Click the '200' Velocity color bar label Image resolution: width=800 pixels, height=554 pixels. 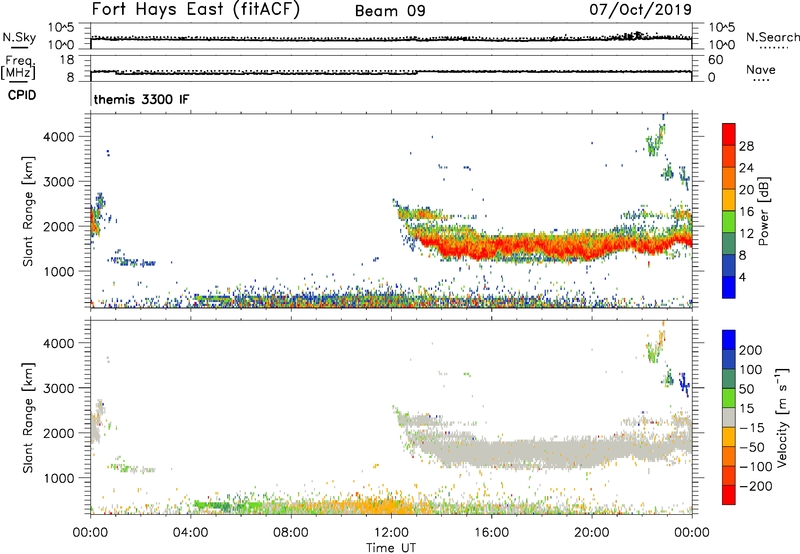tap(751, 350)
